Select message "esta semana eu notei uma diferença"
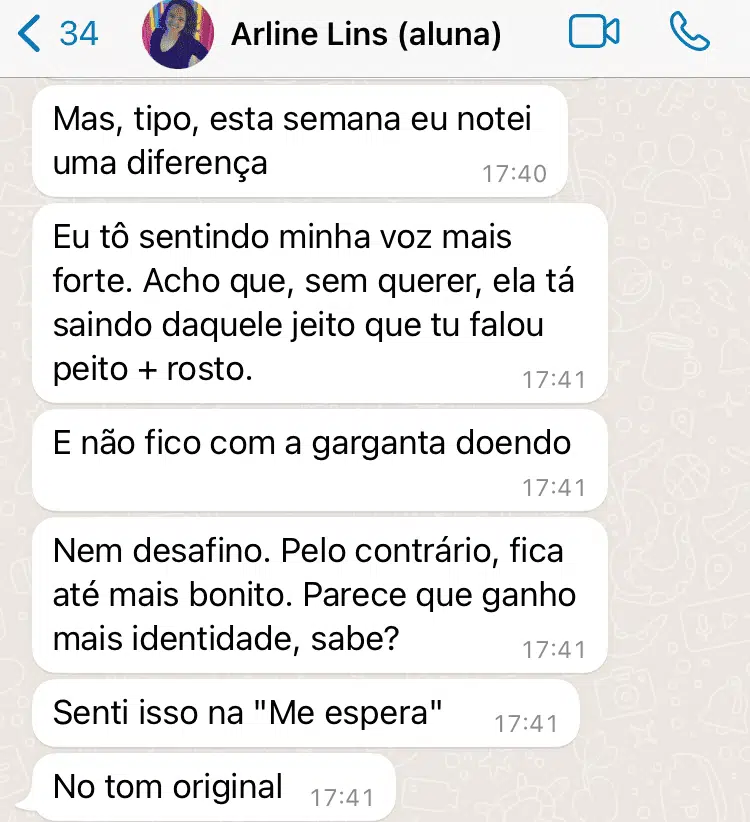 tap(300, 142)
